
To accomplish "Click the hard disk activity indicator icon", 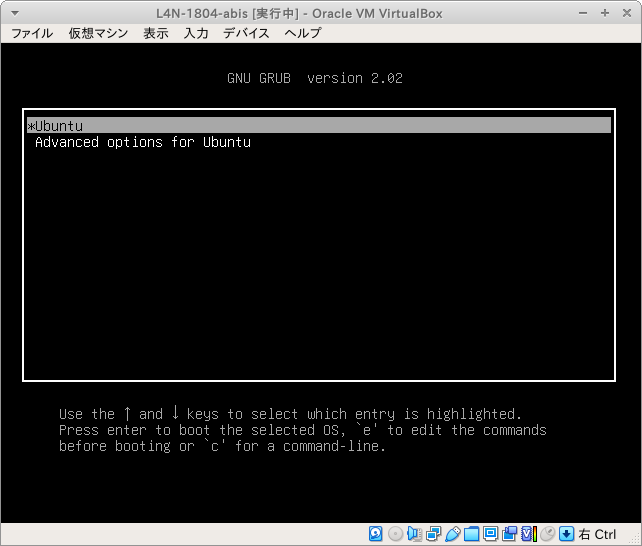I will pyautogui.click(x=376, y=534).
